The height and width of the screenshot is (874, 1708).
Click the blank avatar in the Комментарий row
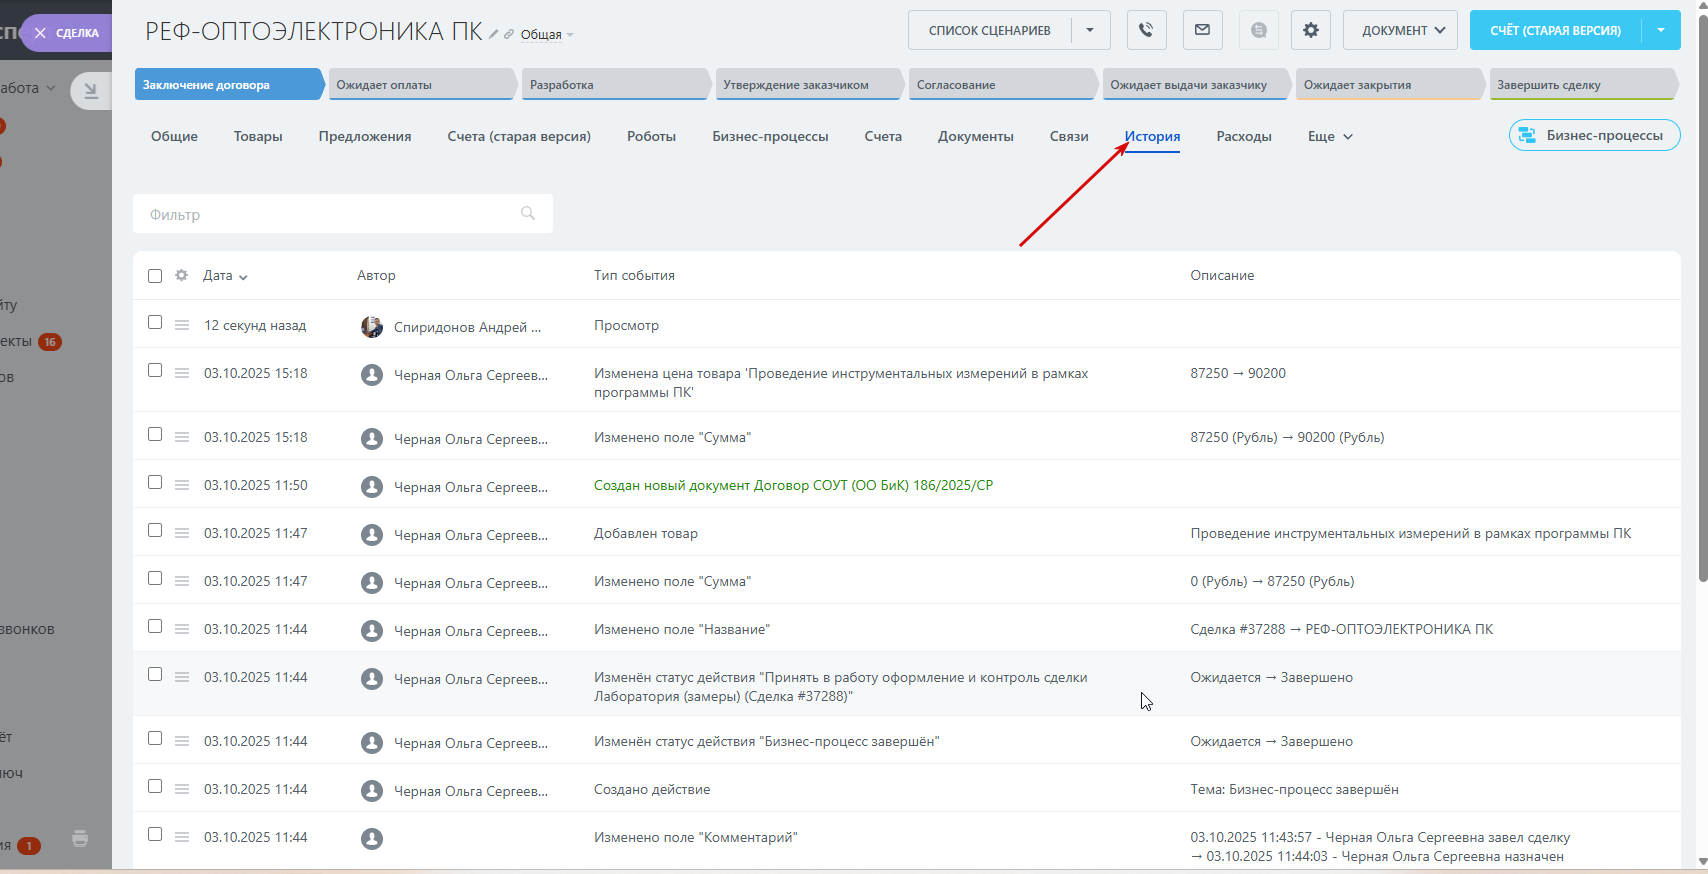372,839
